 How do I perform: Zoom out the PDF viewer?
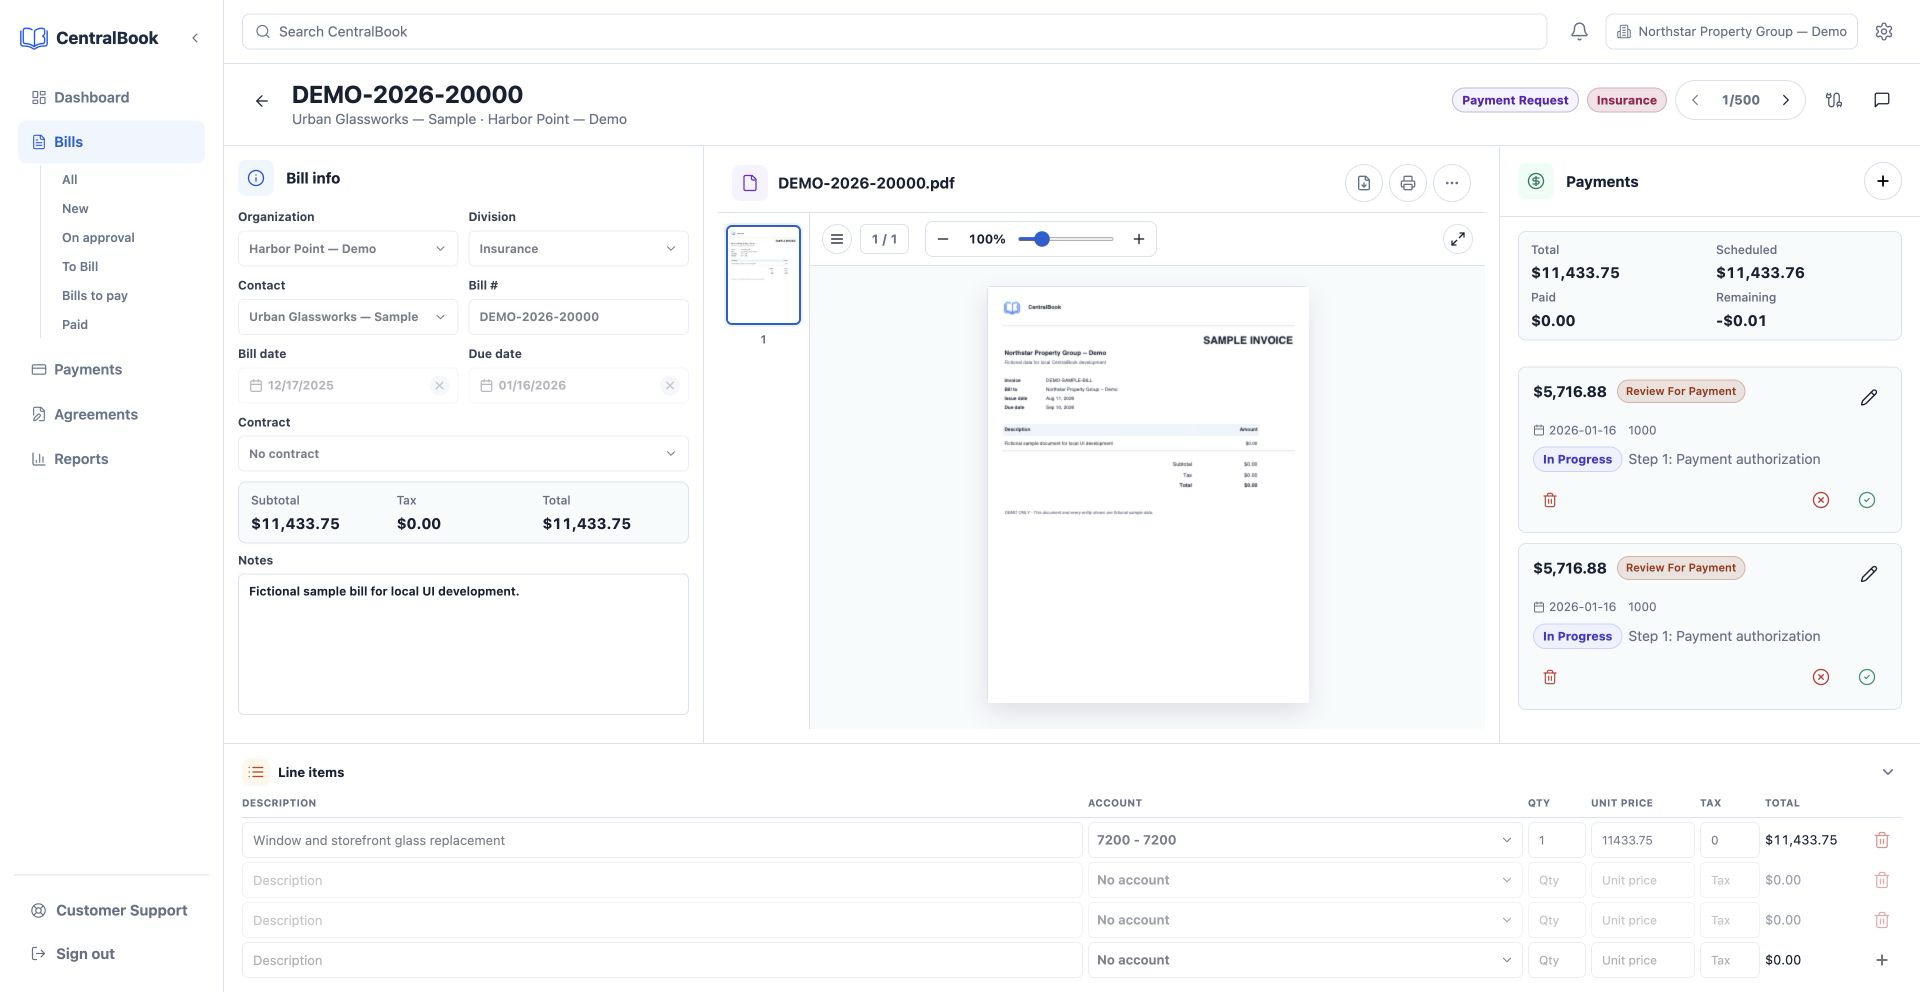point(943,239)
